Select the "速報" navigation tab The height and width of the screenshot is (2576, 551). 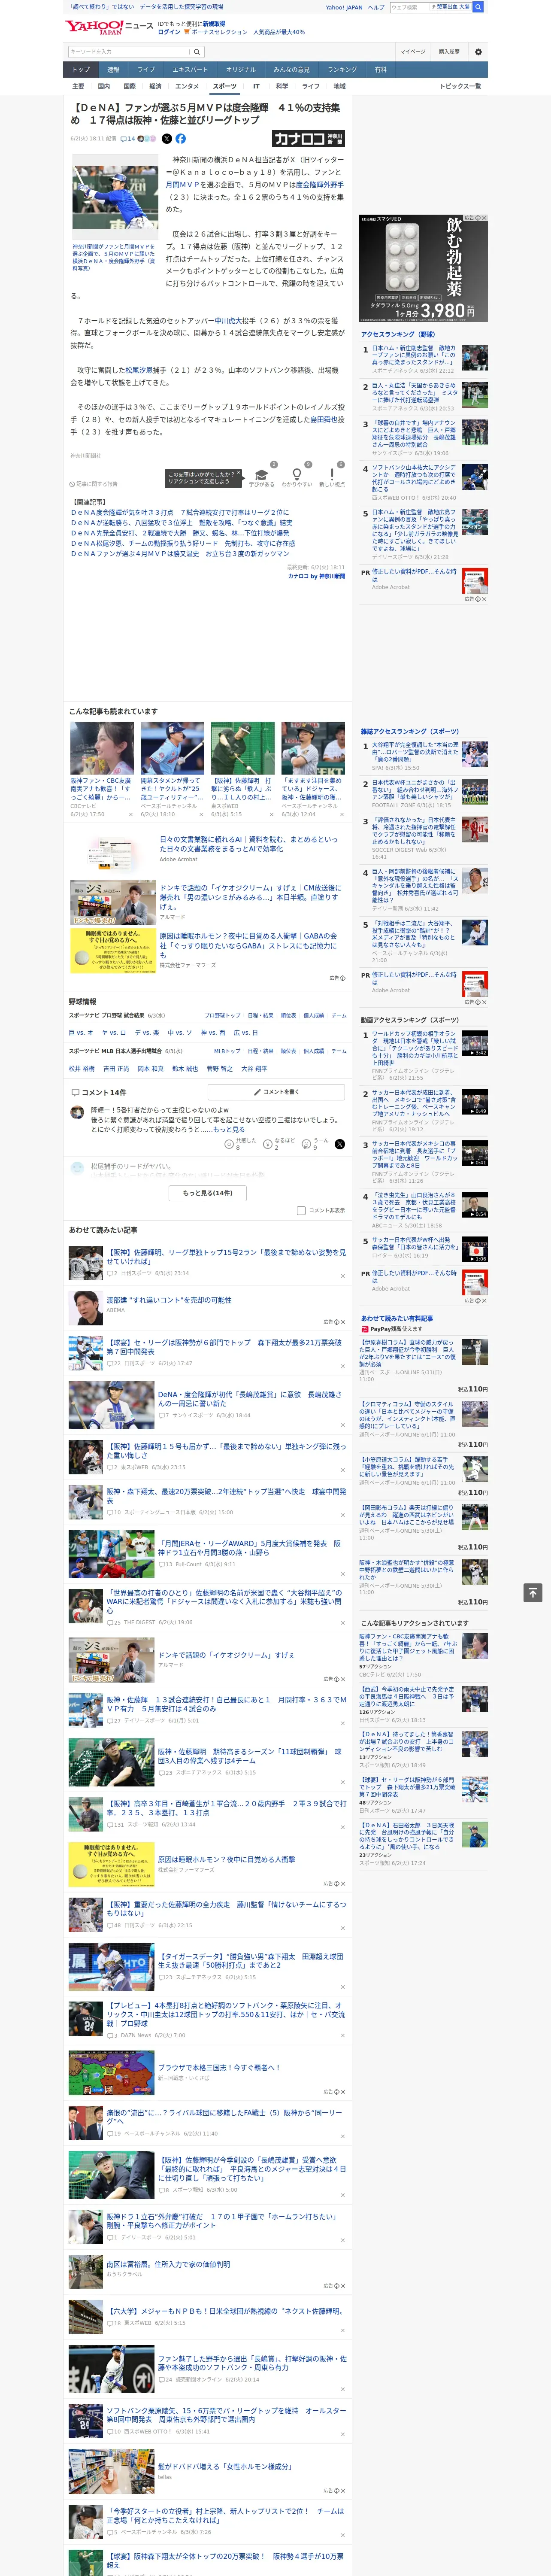[113, 69]
